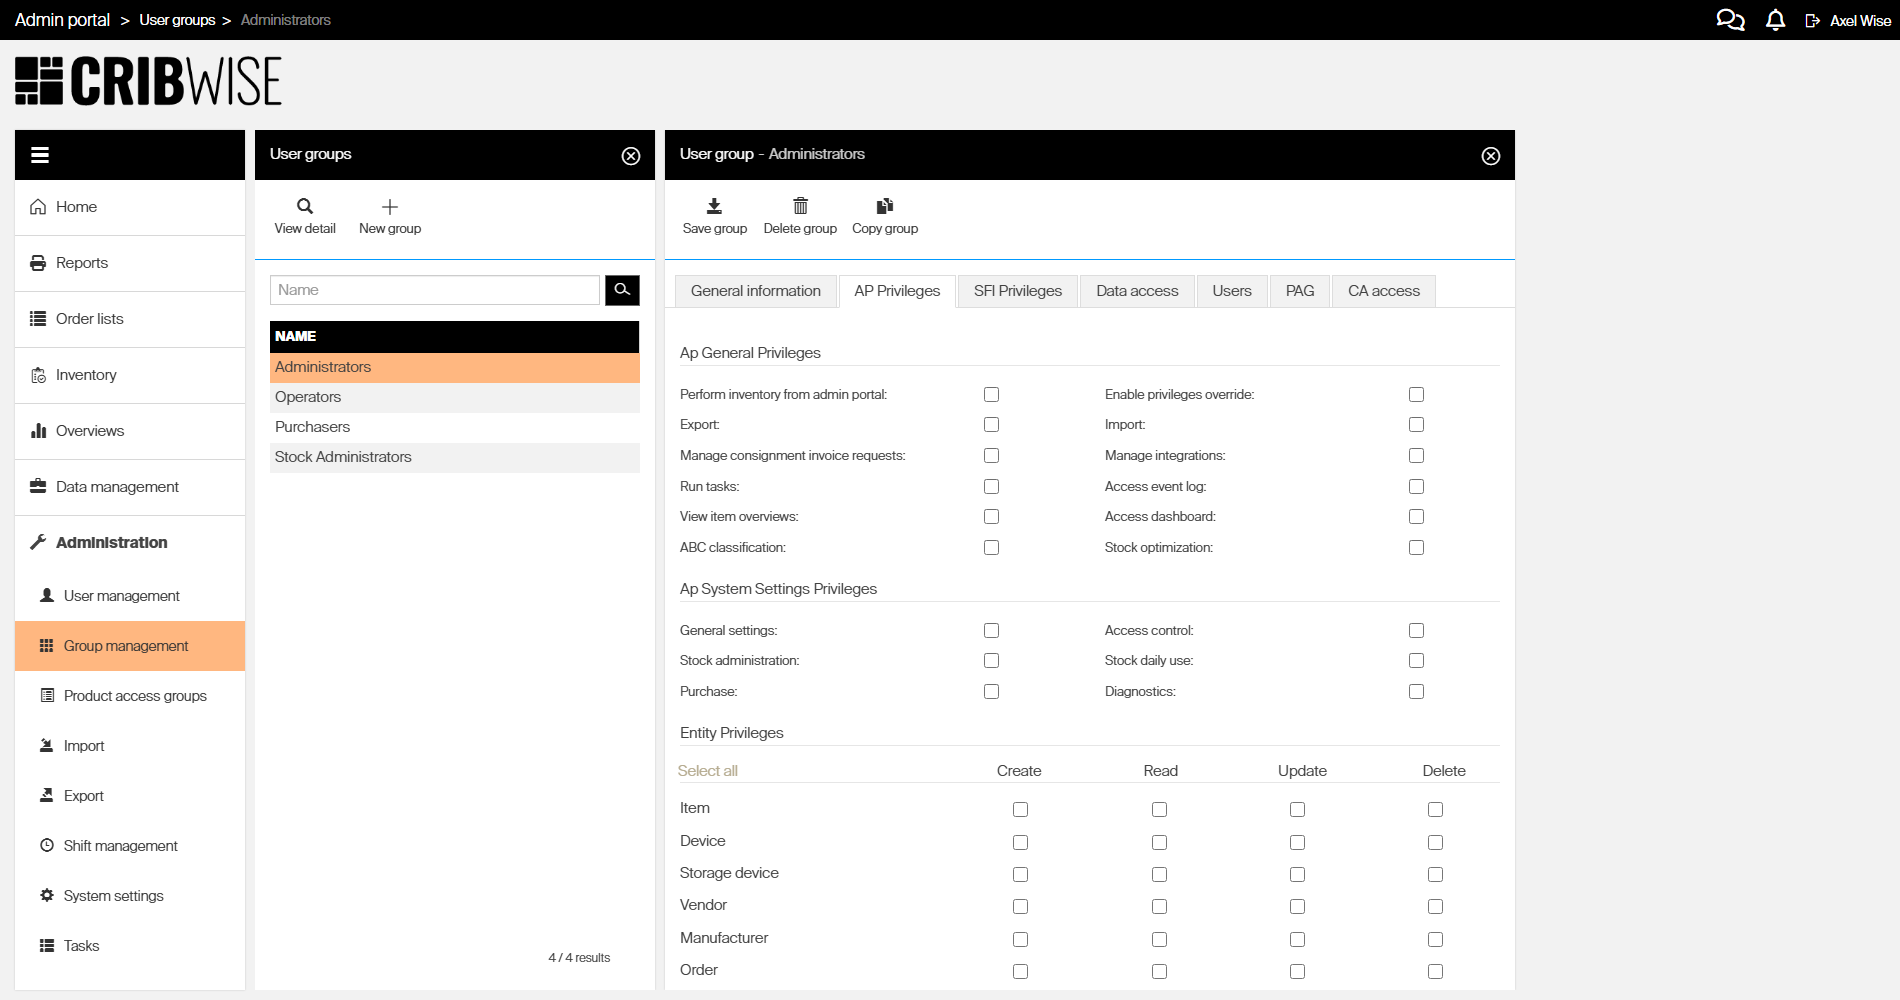Image resolution: width=1900 pixels, height=1000 pixels.
Task: Open the notifications bell icon
Action: [1775, 20]
